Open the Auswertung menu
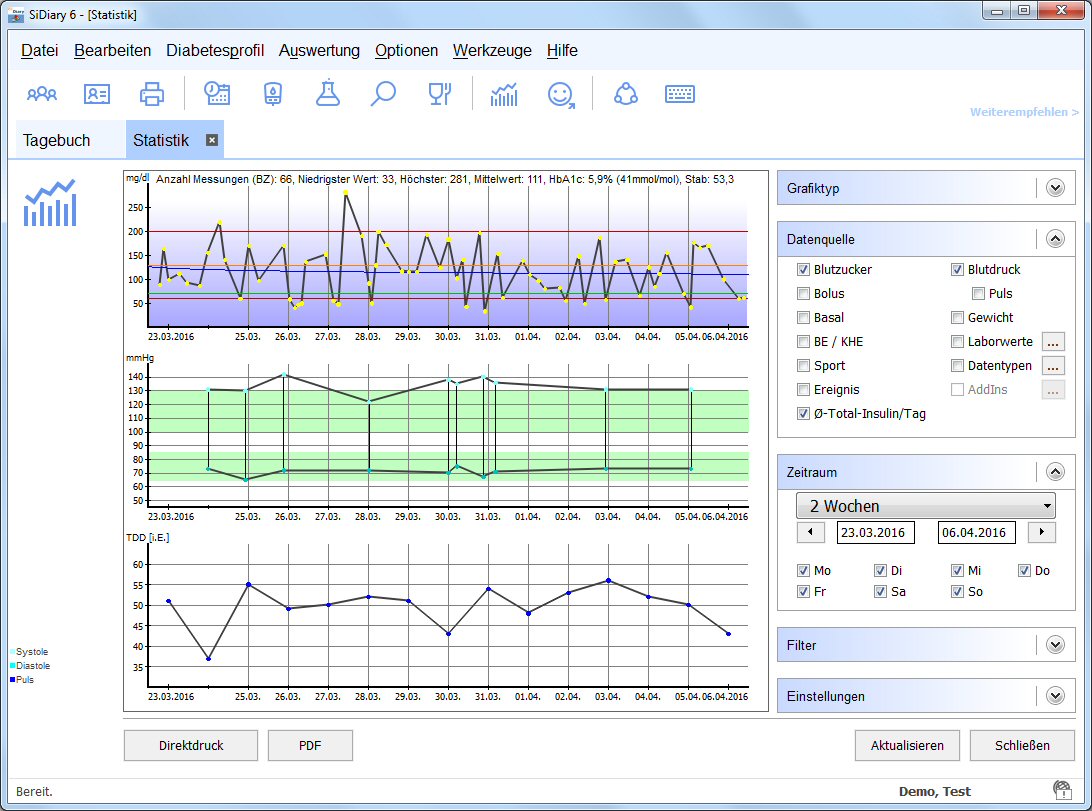Viewport: 1092px width, 811px height. (319, 51)
